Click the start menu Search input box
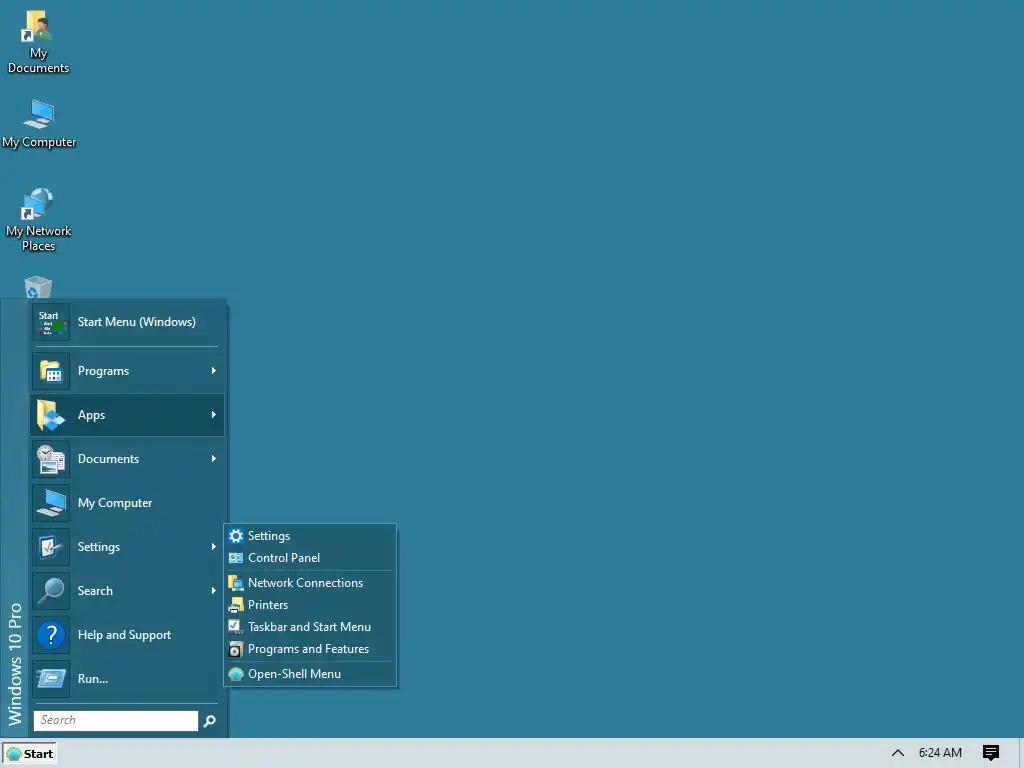This screenshot has height=768, width=1024. 116,720
